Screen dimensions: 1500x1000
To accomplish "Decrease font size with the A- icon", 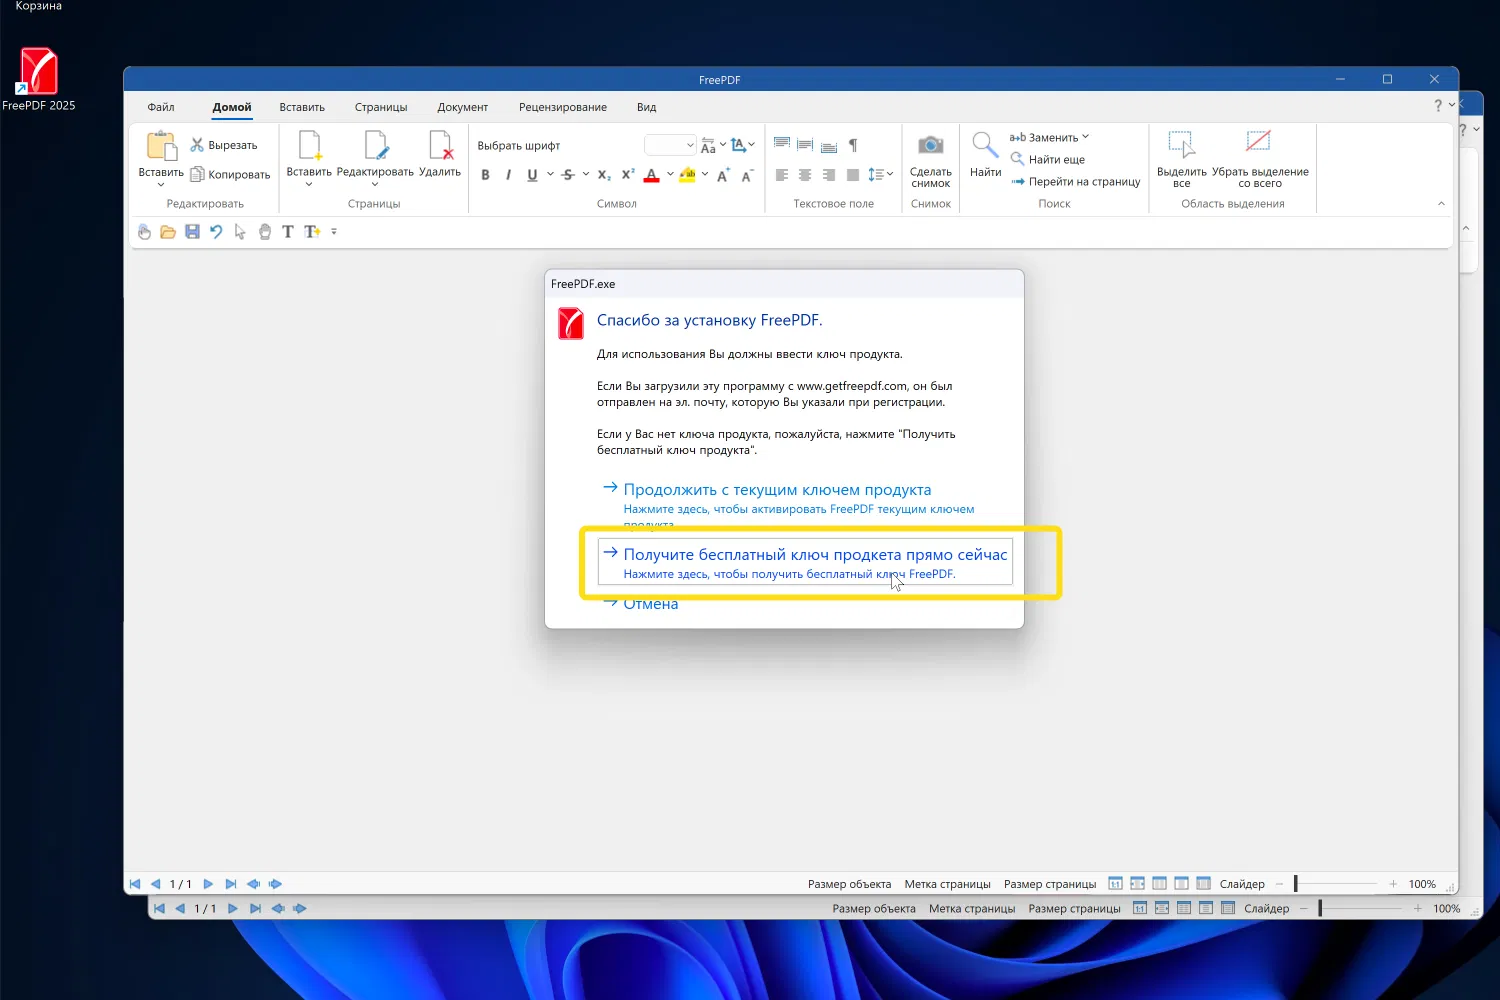I will click(x=747, y=175).
